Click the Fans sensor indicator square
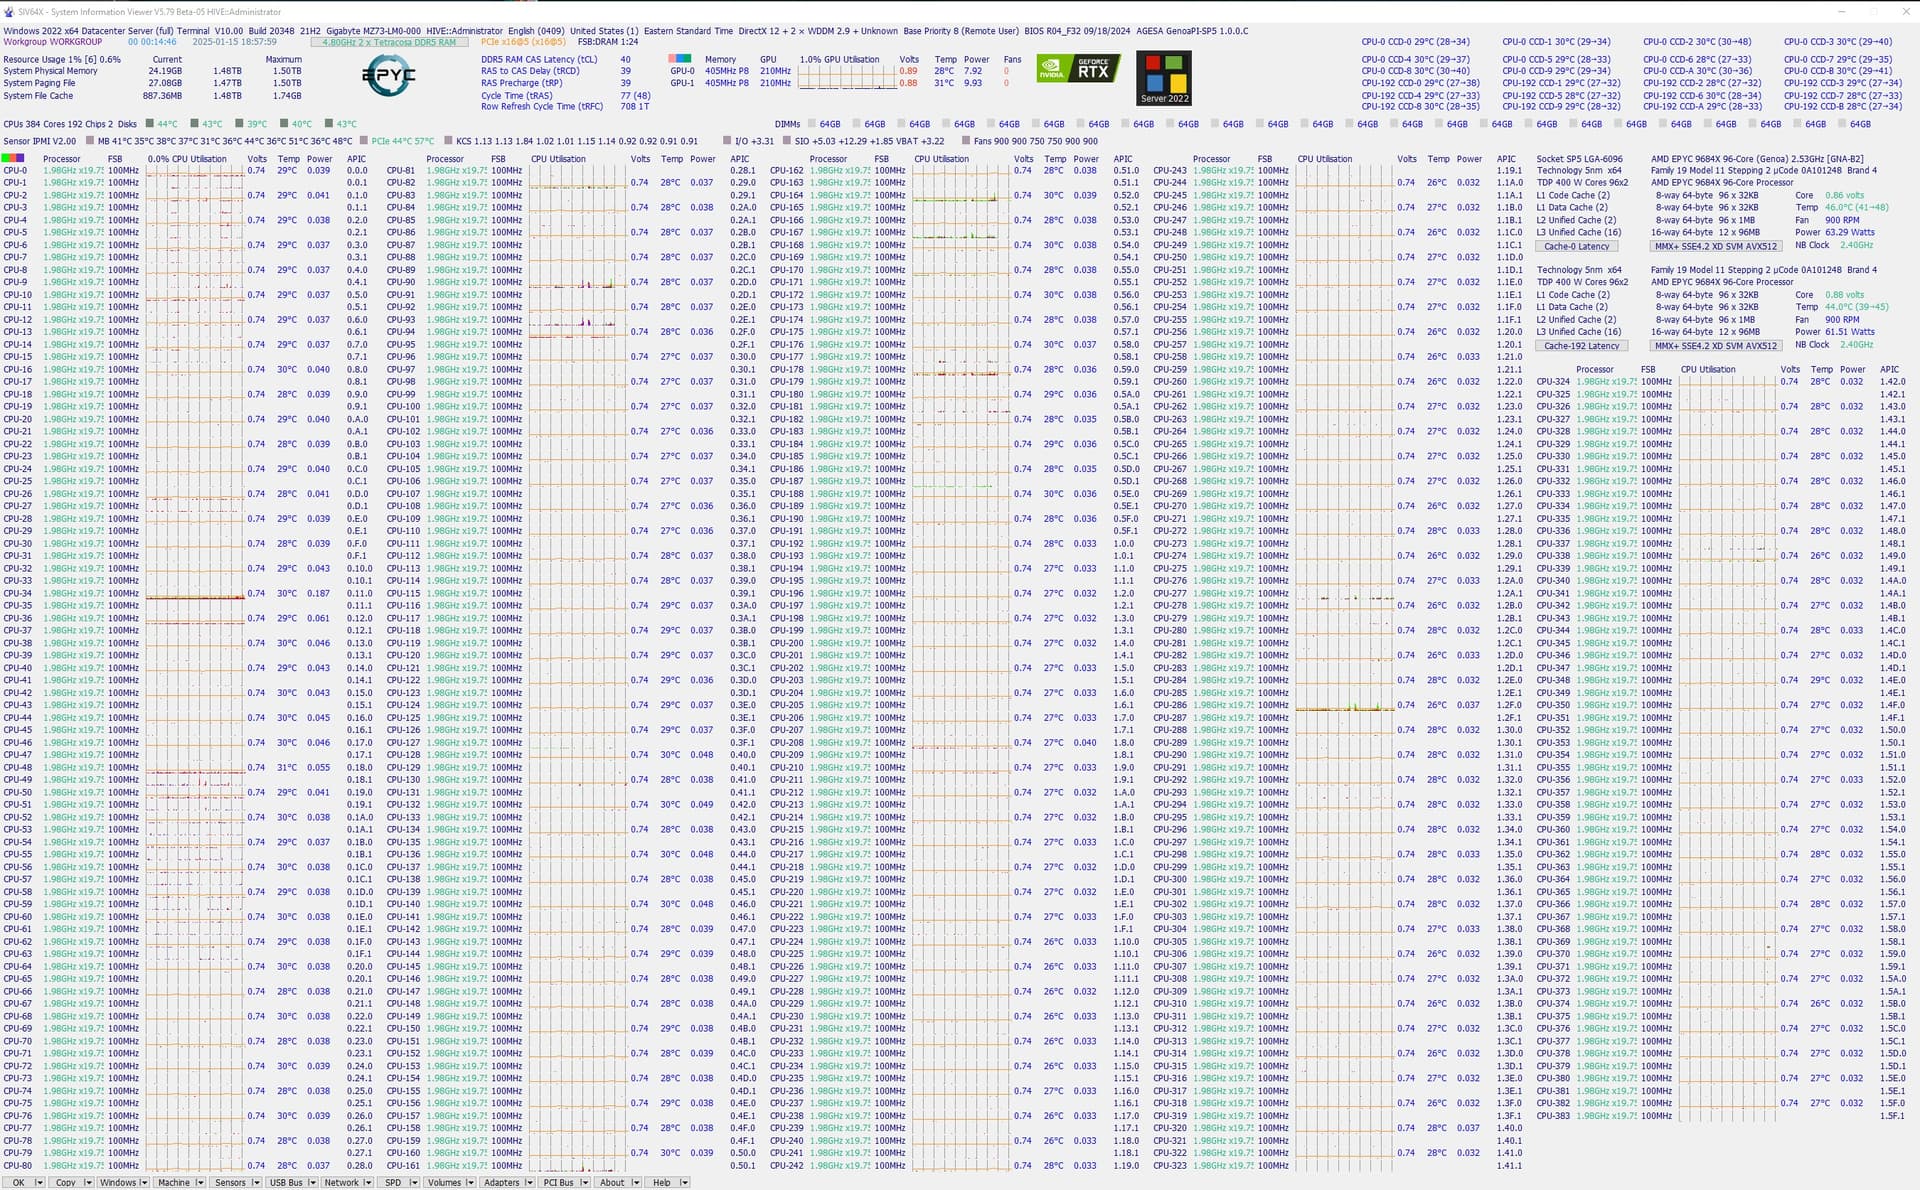The width and height of the screenshot is (1920, 1190). [966, 141]
